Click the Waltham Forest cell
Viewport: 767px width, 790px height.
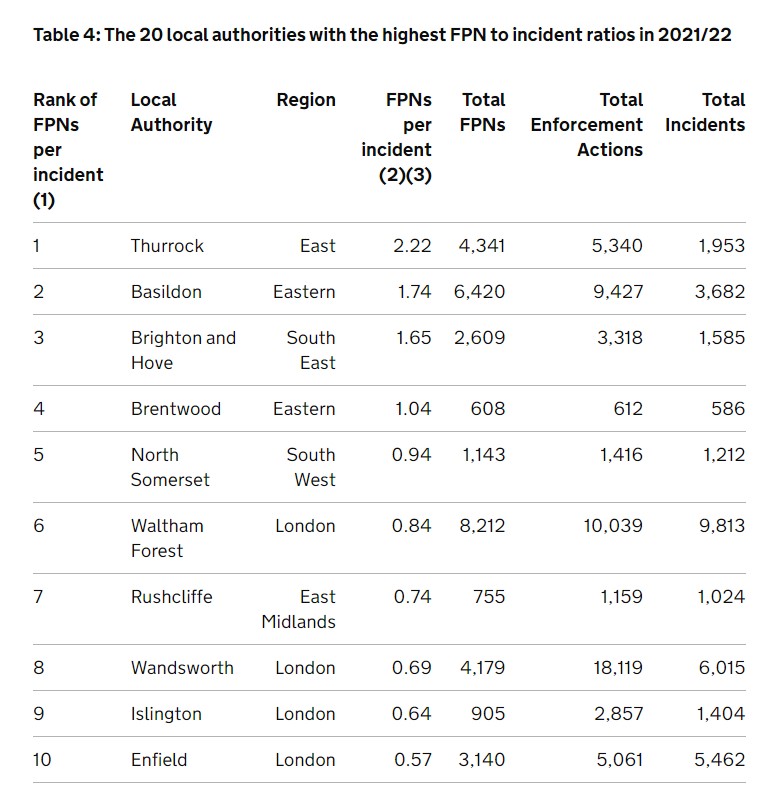[x=167, y=538]
